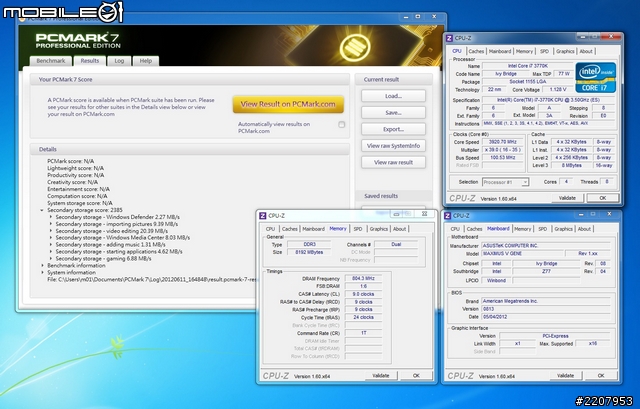Screen dimensions: 640x409
Task: Click the BIOS Brand field American Megatrends Inc.
Action: click(546, 301)
